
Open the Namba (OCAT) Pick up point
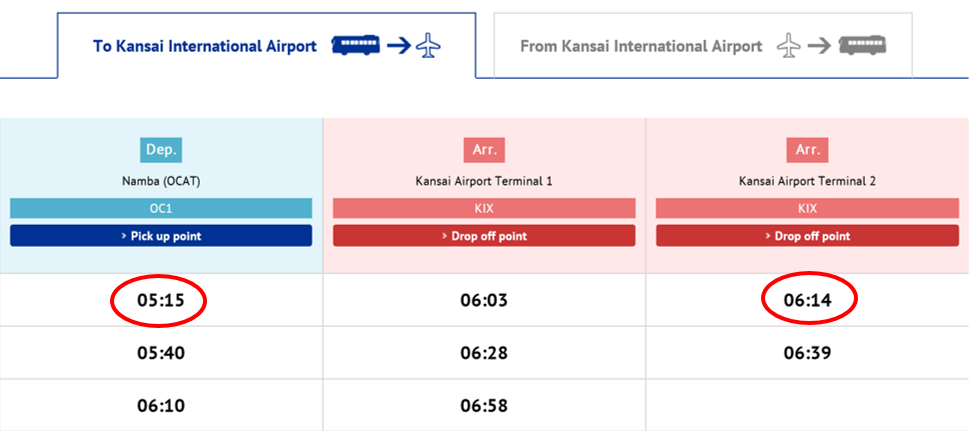[161, 236]
